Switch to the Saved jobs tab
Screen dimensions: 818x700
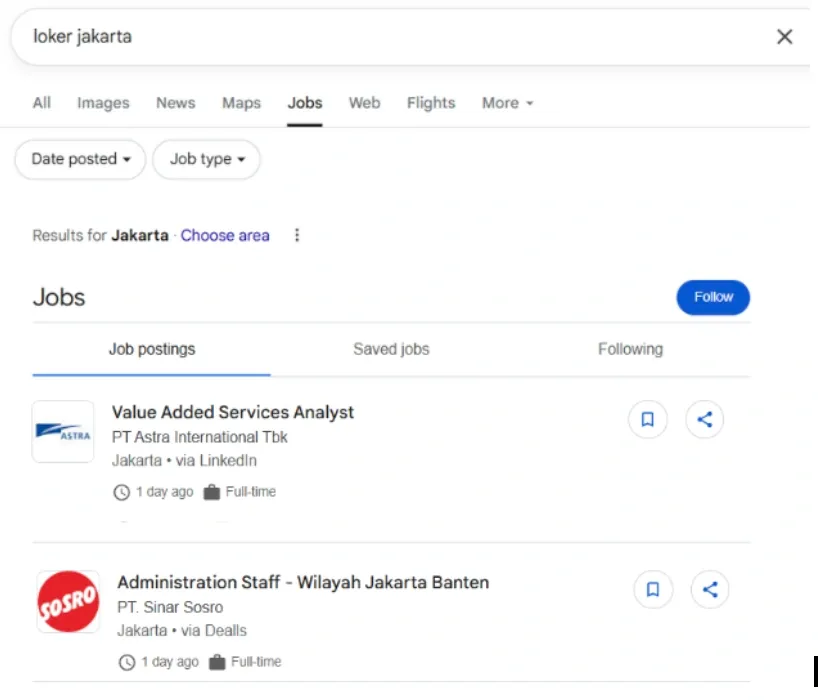coord(391,349)
